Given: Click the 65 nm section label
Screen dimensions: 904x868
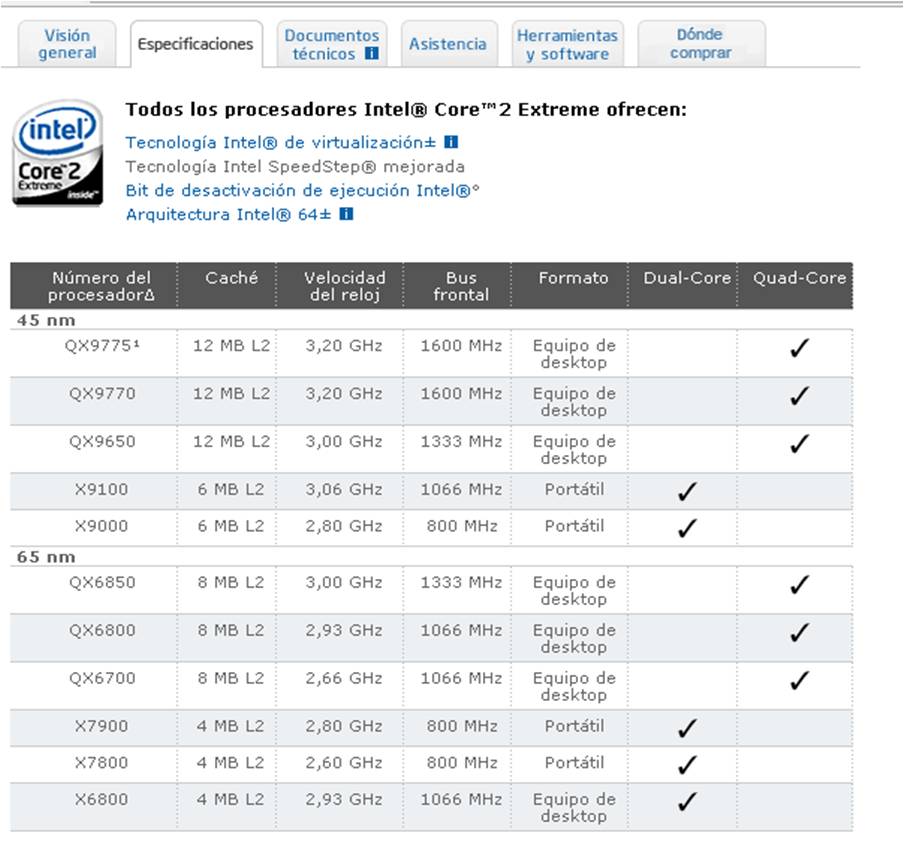Looking at the screenshot, I should point(46,557).
